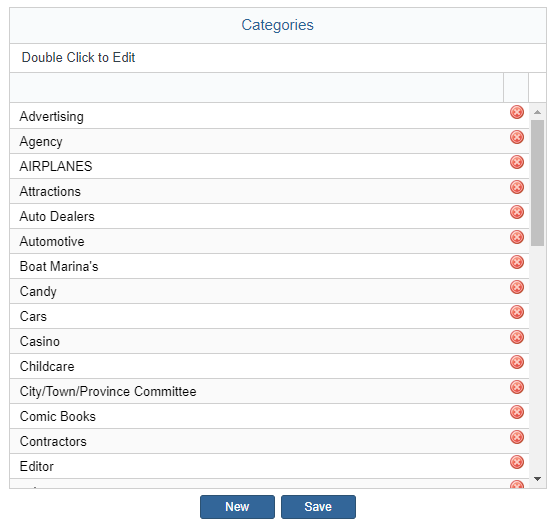Click the scrollbar up arrow

click(x=537, y=112)
